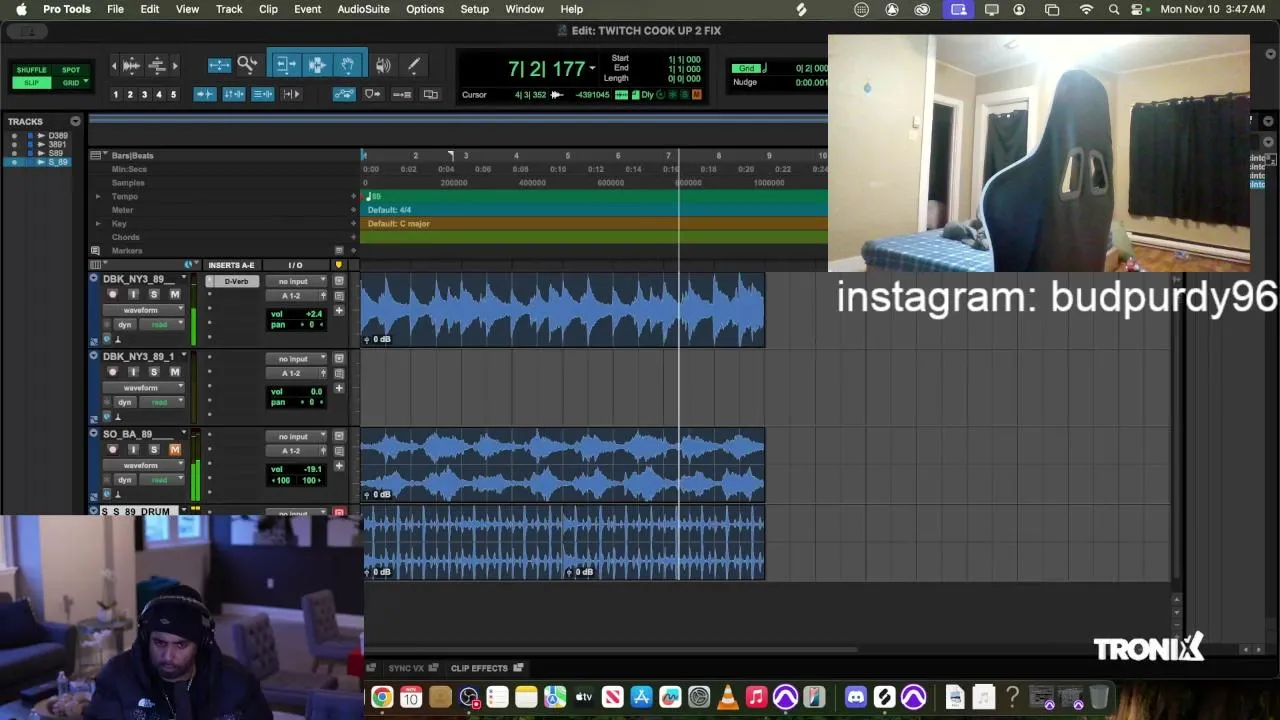Open the Window menu

point(524,9)
